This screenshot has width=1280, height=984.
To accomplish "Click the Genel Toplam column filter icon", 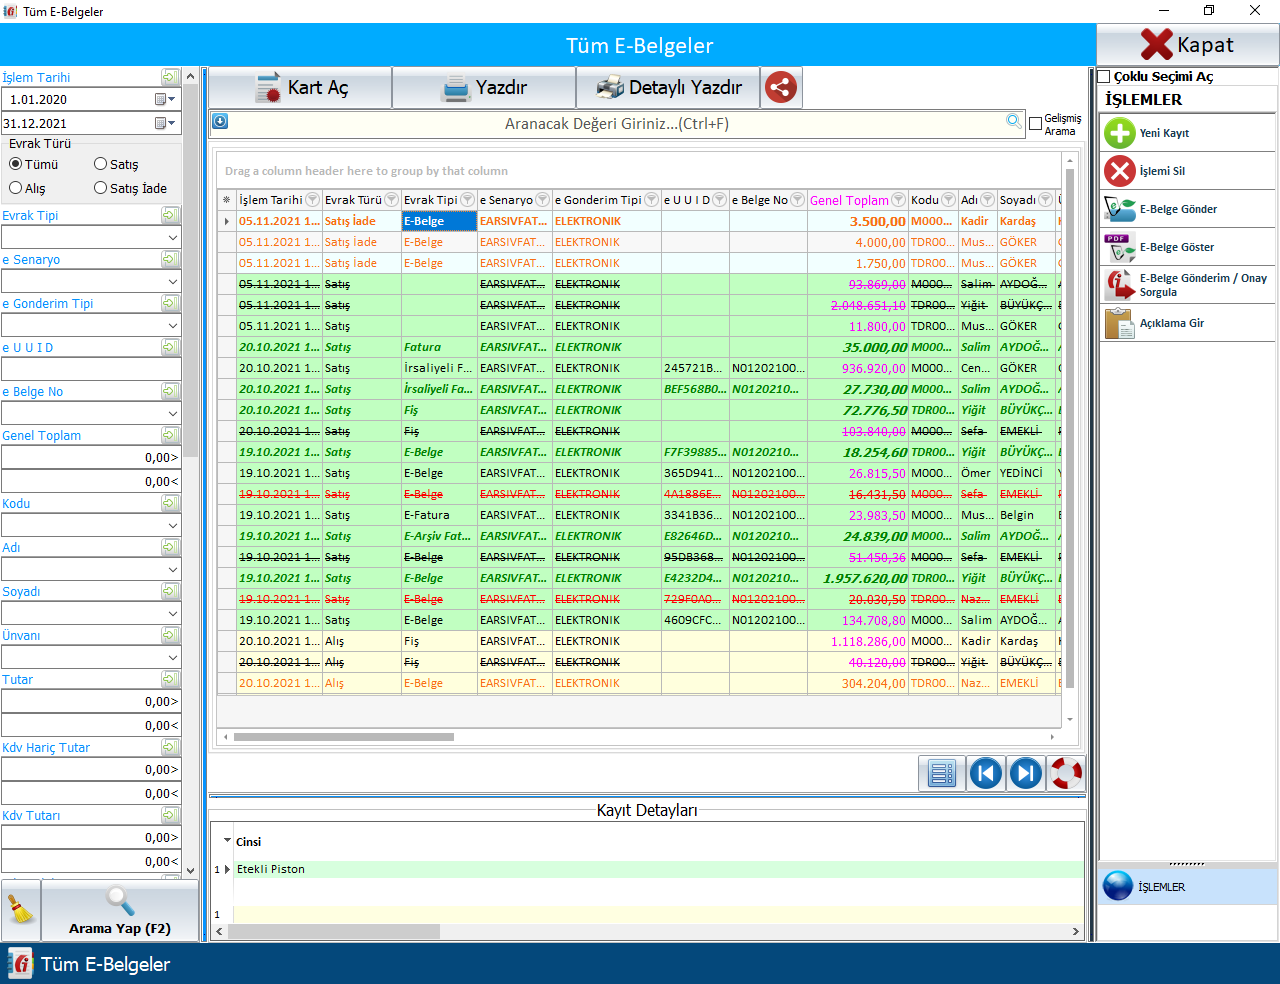I will tap(898, 200).
